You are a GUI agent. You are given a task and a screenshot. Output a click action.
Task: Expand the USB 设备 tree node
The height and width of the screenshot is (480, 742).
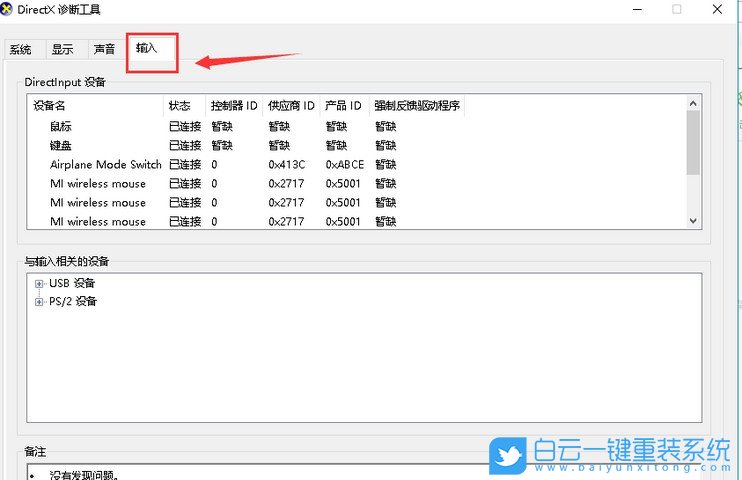point(40,284)
